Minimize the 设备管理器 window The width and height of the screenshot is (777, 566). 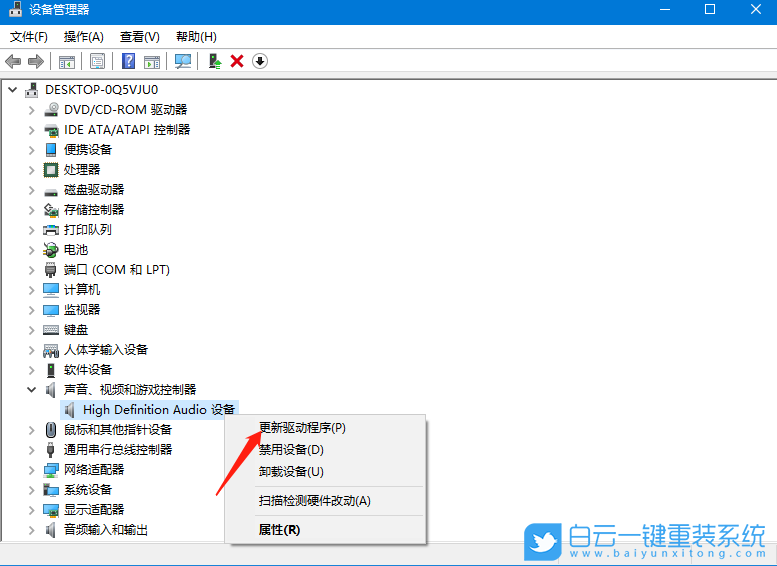665,9
